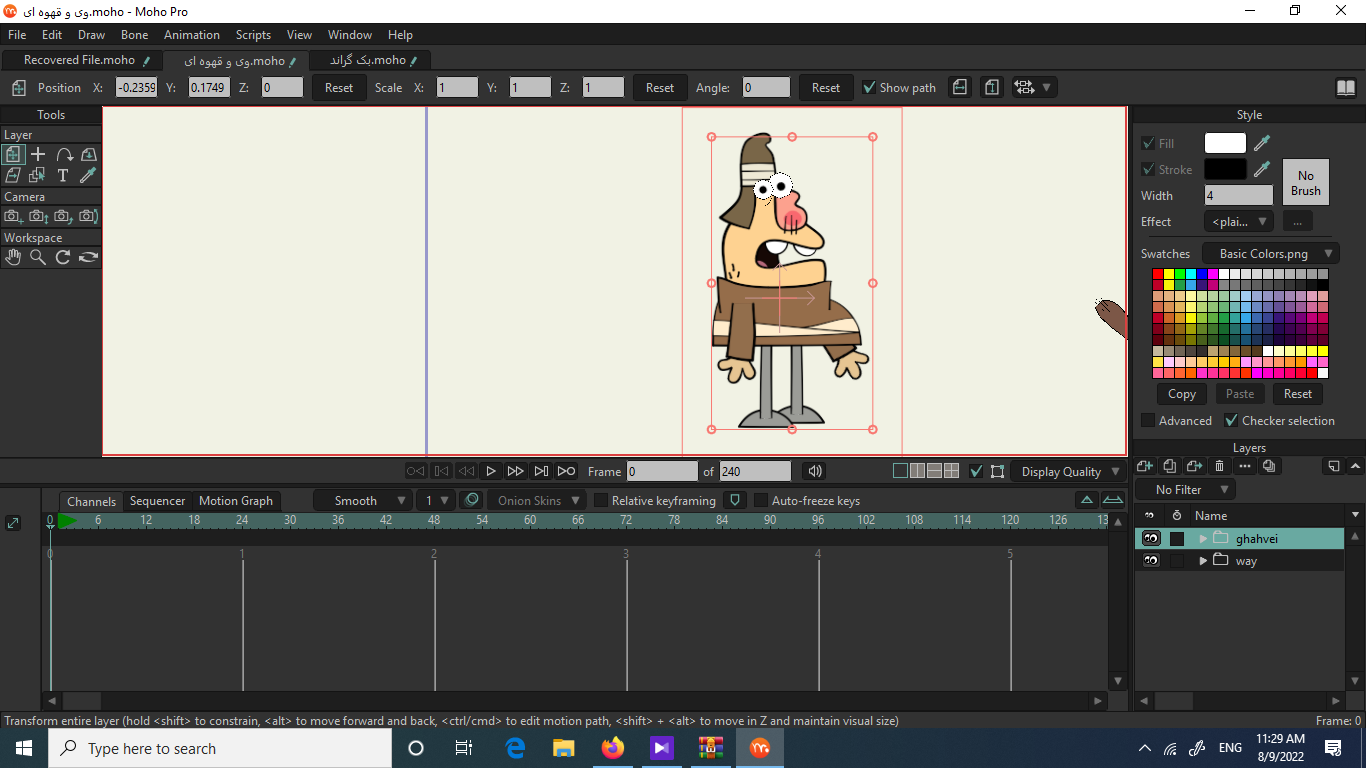Screen dimensions: 1366x768
Task: Select the Pan Workspace hand tool
Action: [13, 257]
